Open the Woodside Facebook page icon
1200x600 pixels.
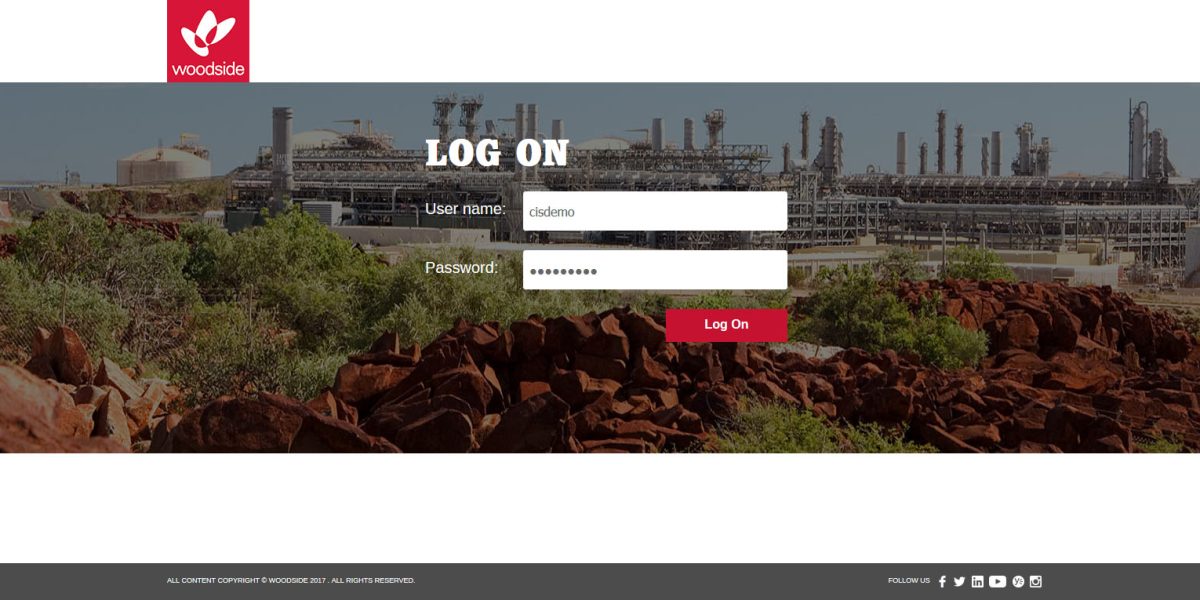(x=942, y=581)
